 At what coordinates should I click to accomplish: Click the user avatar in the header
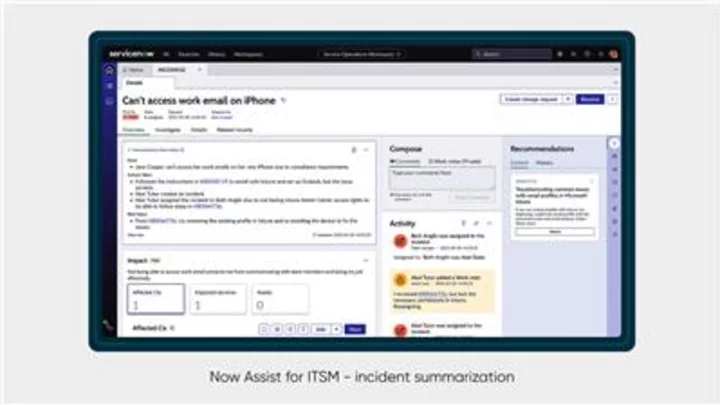click(613, 54)
